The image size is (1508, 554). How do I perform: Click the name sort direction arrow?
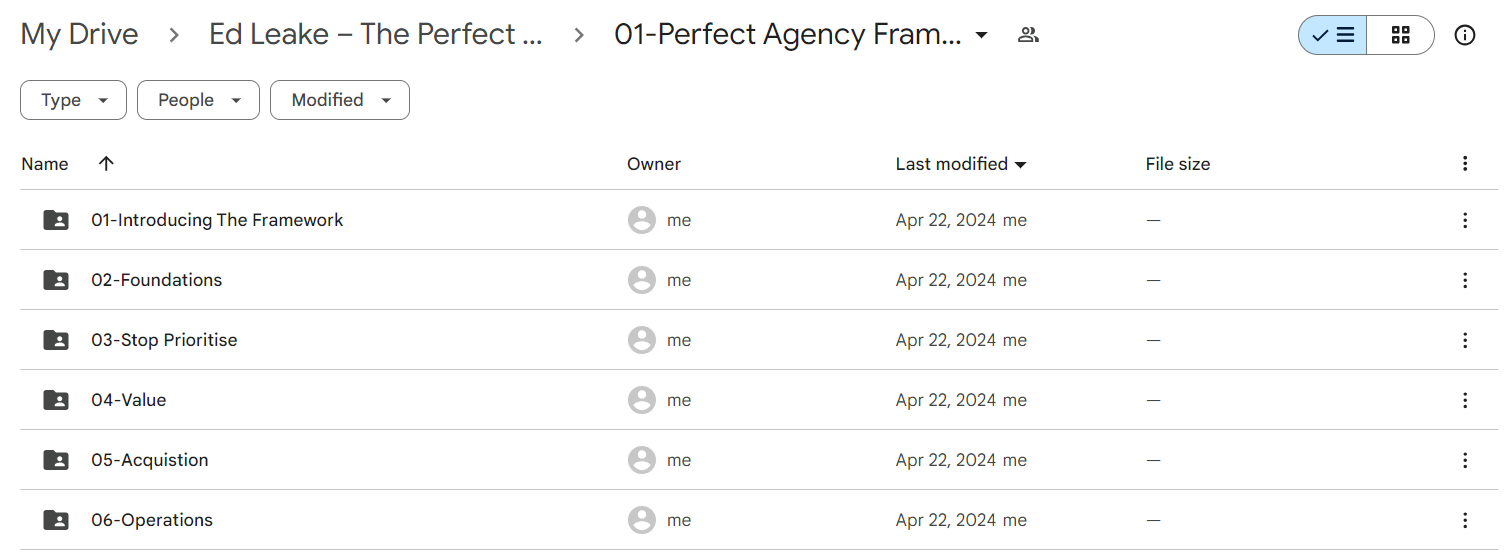pos(106,164)
